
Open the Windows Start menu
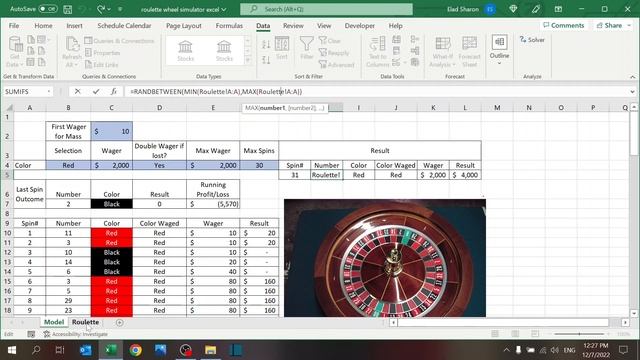(11, 350)
